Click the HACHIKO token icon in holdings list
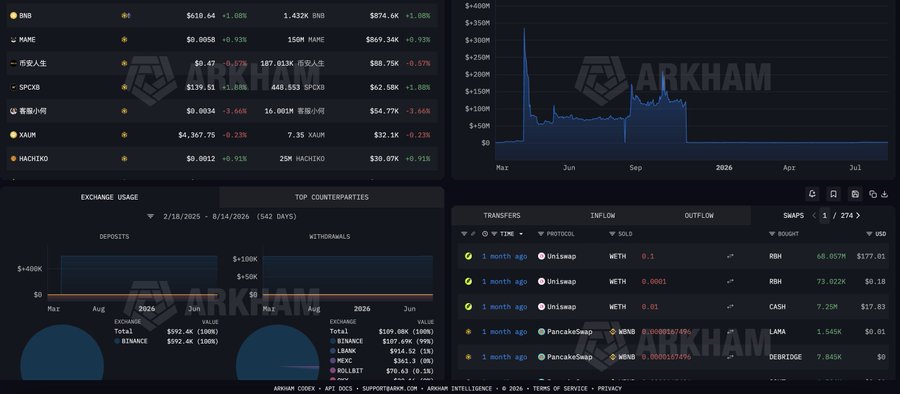The image size is (900, 394). click(x=13, y=159)
